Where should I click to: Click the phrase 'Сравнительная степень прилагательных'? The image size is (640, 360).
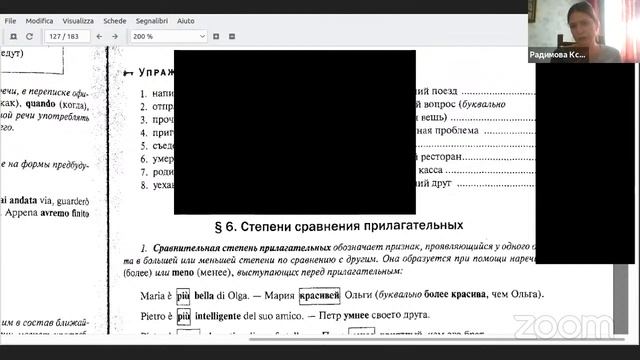click(242, 248)
